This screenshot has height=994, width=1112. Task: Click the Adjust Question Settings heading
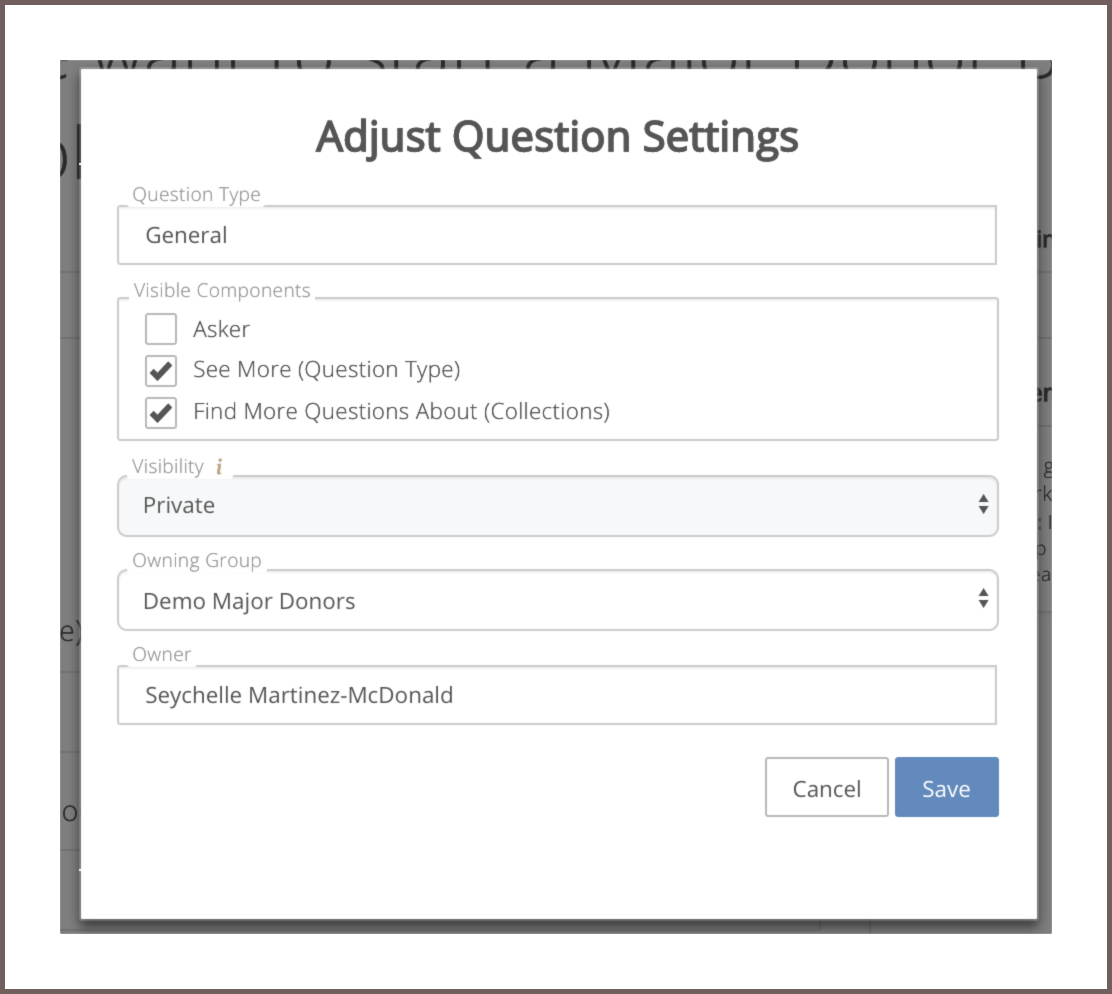click(557, 136)
